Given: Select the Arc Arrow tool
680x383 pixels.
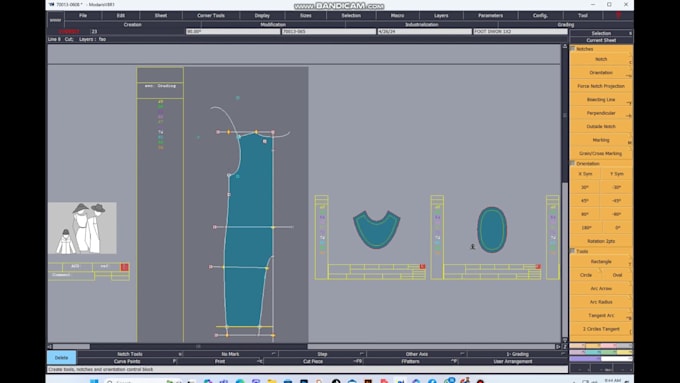Looking at the screenshot, I should [x=601, y=288].
